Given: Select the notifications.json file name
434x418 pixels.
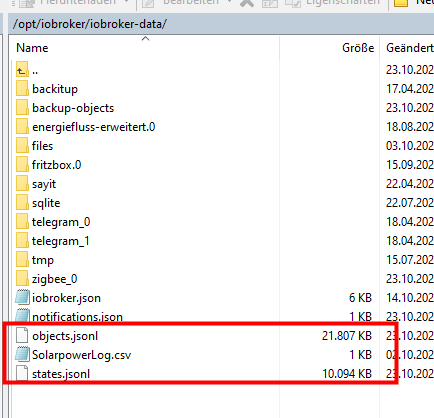Looking at the screenshot, I should [77, 317].
